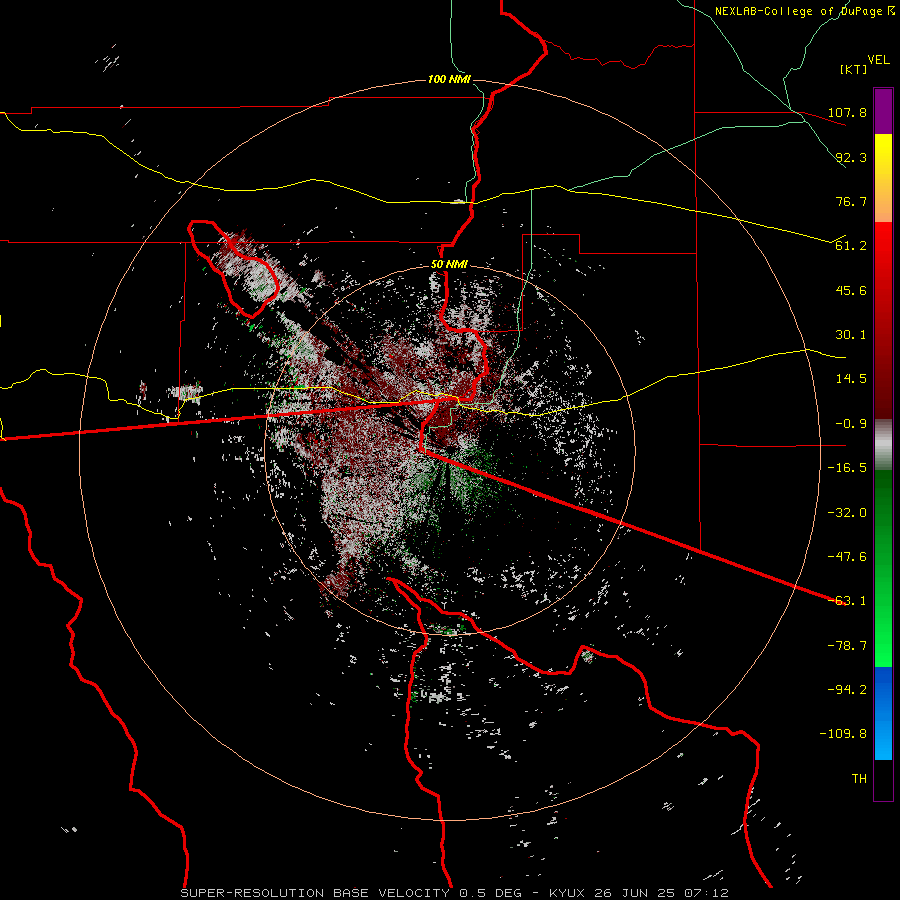
Task: Select the -47.6 legend value
Action: click(x=847, y=557)
